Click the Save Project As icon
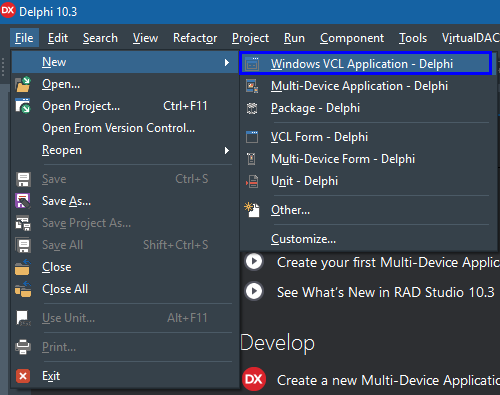The height and width of the screenshot is (395, 500). 23,223
